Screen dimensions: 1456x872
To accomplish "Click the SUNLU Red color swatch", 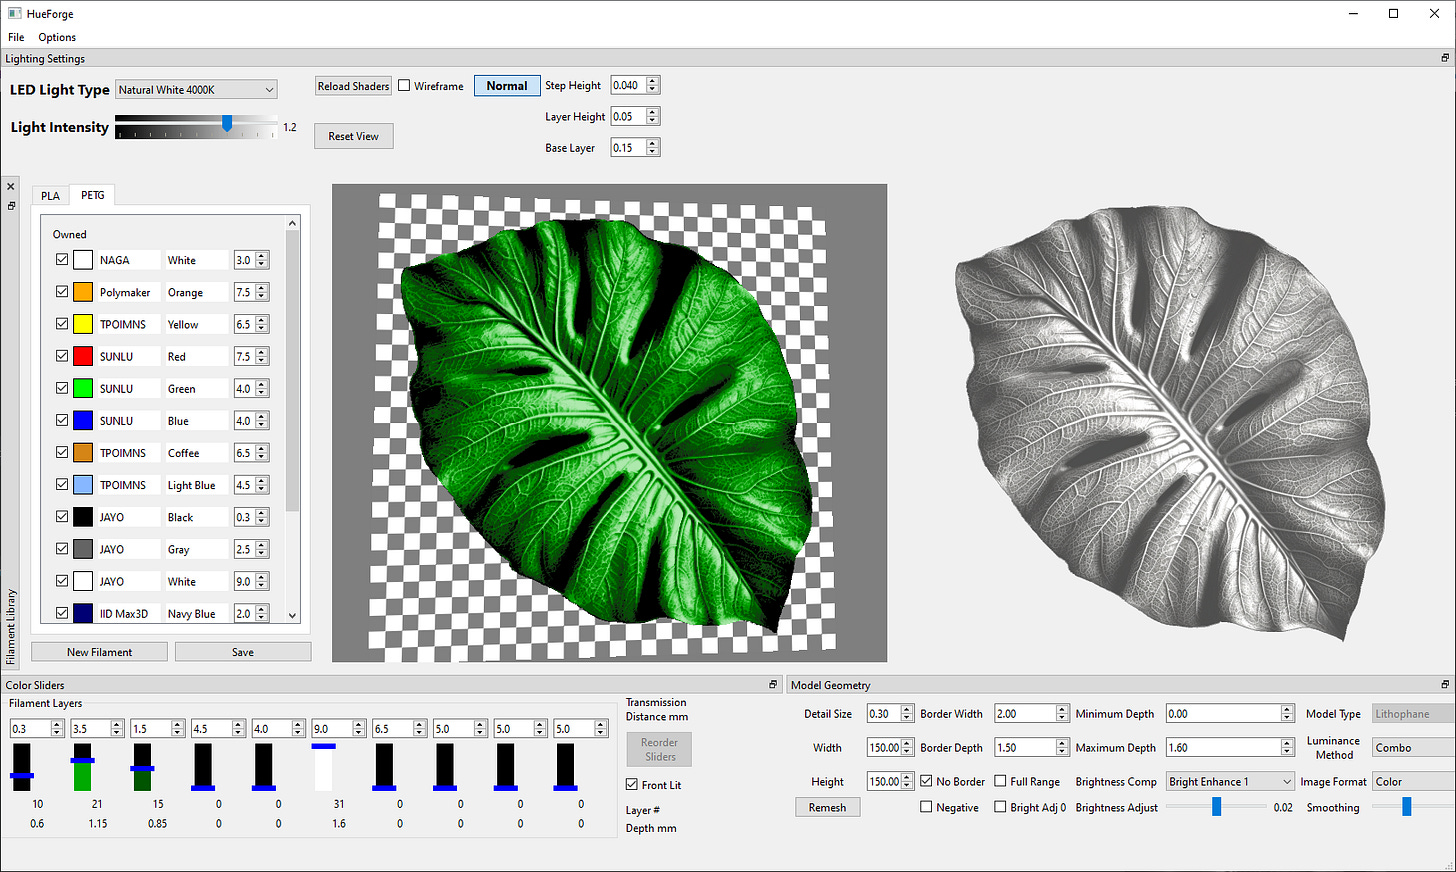I will [83, 356].
